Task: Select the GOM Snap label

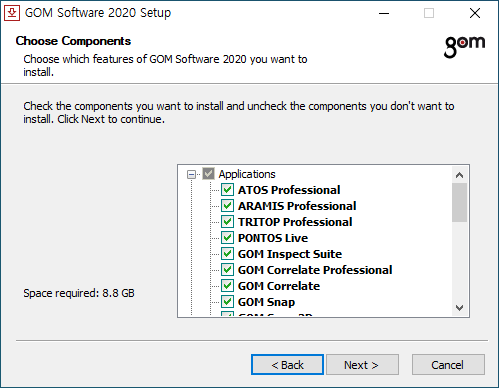Action: 266,302
